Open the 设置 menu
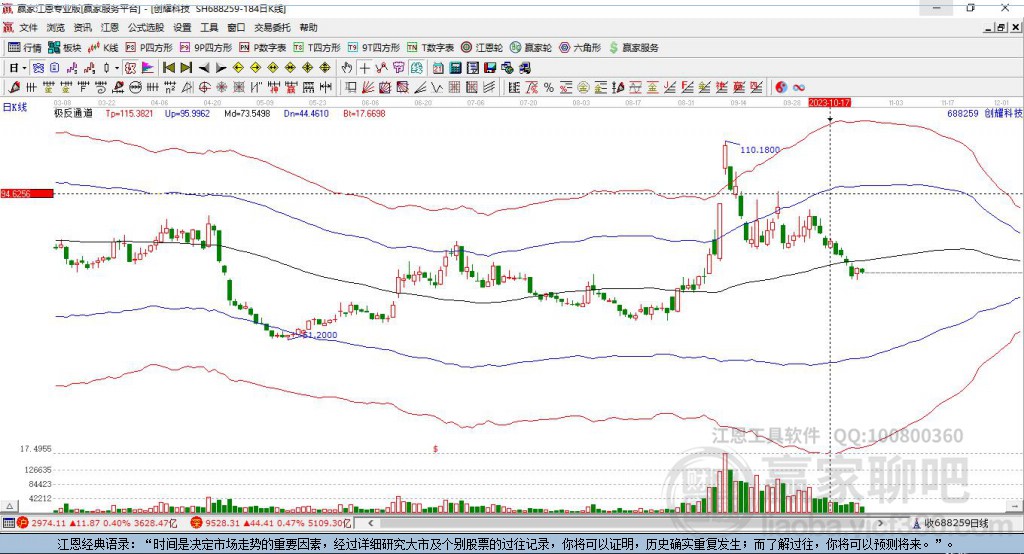Screen dimensions: 1024x554 click(x=182, y=27)
